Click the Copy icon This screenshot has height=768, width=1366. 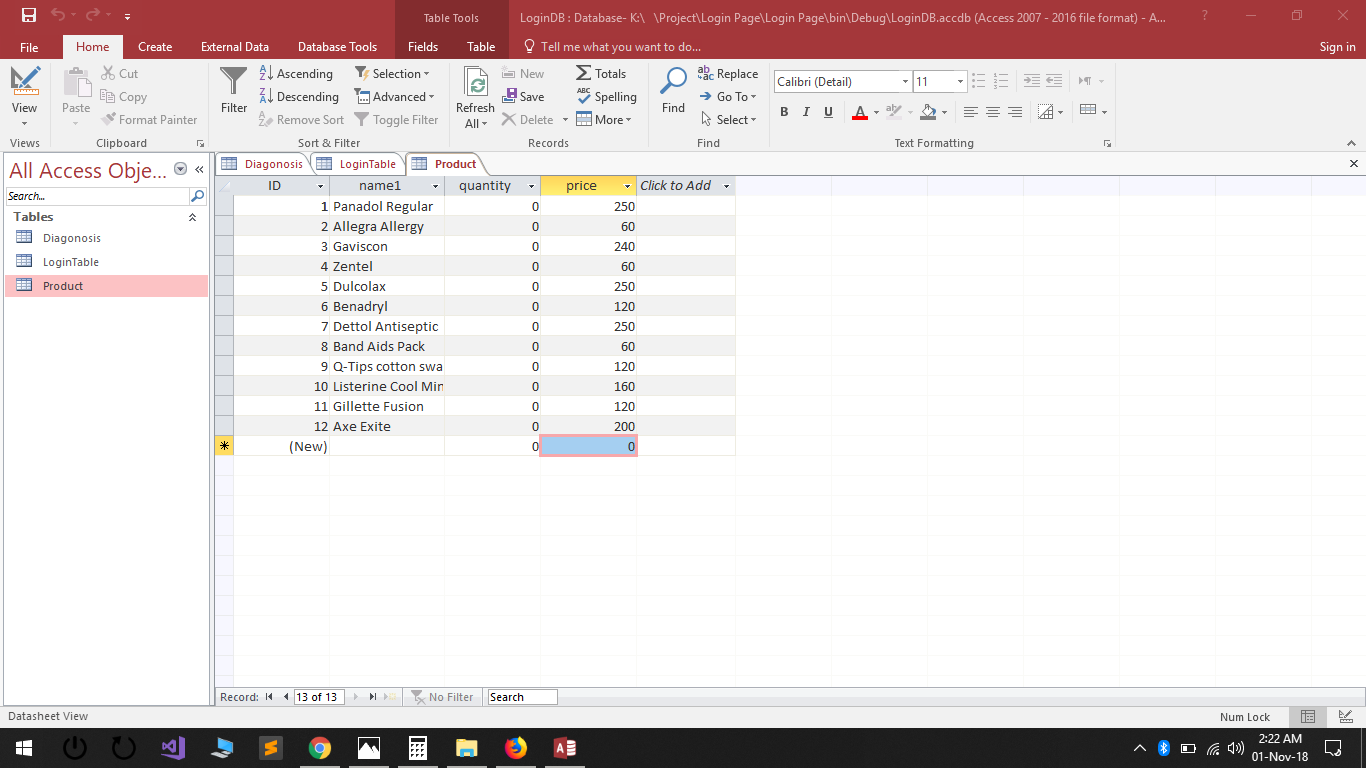click(x=123, y=97)
